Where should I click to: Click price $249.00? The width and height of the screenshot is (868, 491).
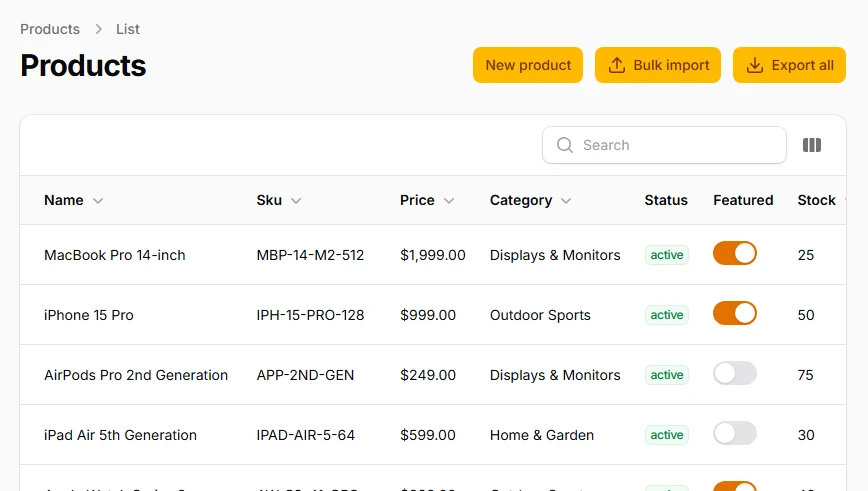(x=428, y=375)
